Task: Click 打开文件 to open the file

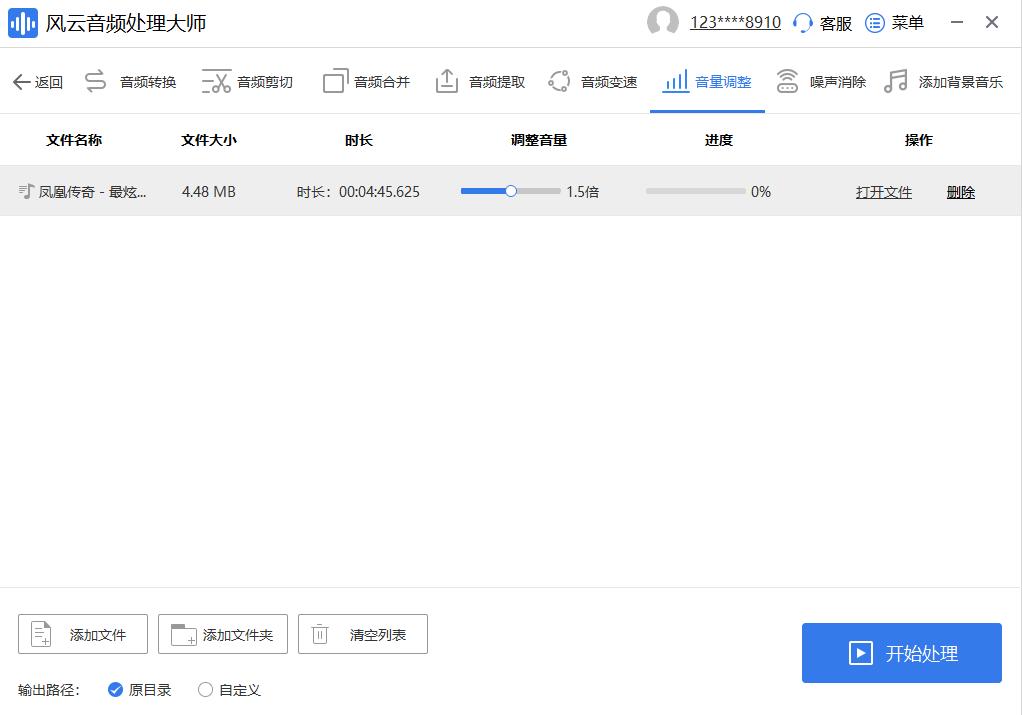Action: [883, 191]
